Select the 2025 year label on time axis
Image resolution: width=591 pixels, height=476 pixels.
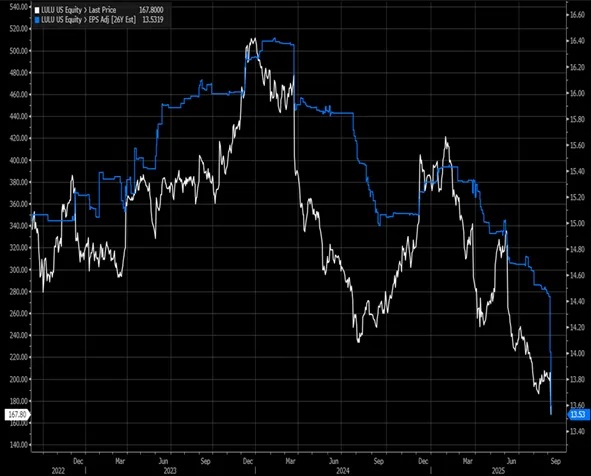coord(499,471)
